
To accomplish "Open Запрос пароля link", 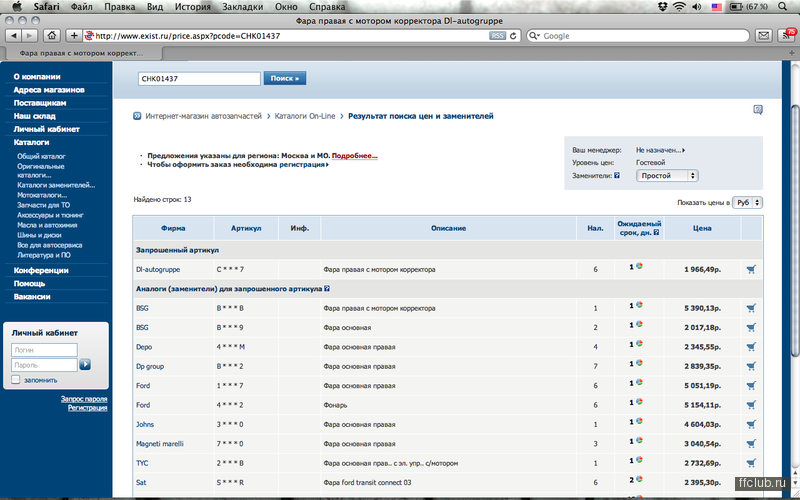I will pyautogui.click(x=84, y=399).
